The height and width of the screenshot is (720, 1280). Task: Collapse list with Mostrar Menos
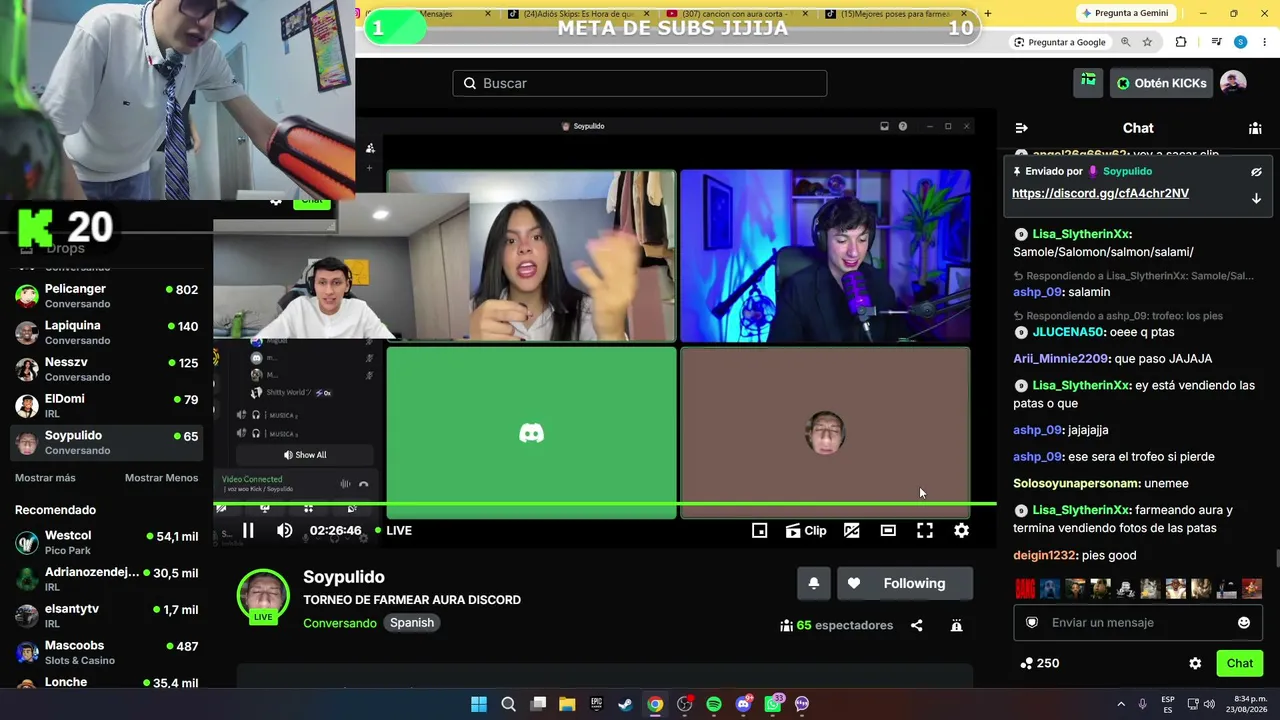click(x=161, y=478)
